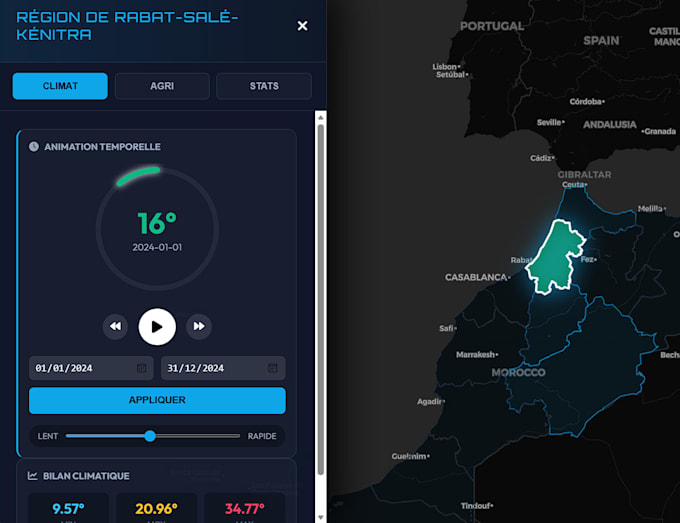Open calendar picker for end date
The height and width of the screenshot is (523, 680).
tap(273, 368)
